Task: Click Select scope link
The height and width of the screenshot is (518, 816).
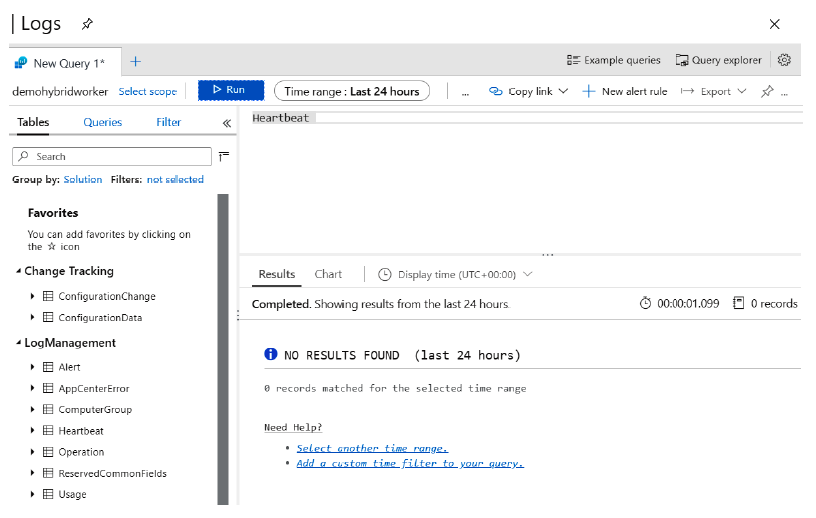Action: coord(148,91)
